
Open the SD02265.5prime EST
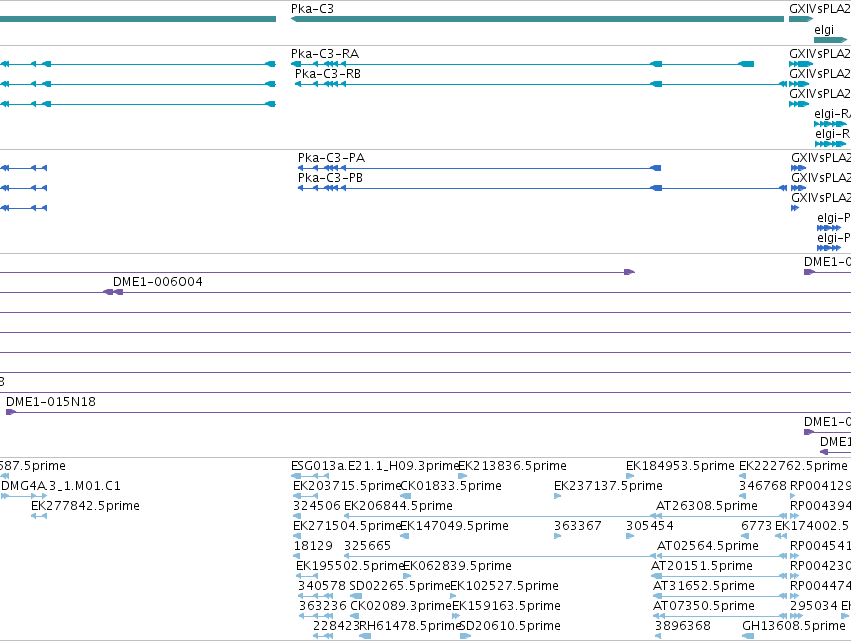400,586
